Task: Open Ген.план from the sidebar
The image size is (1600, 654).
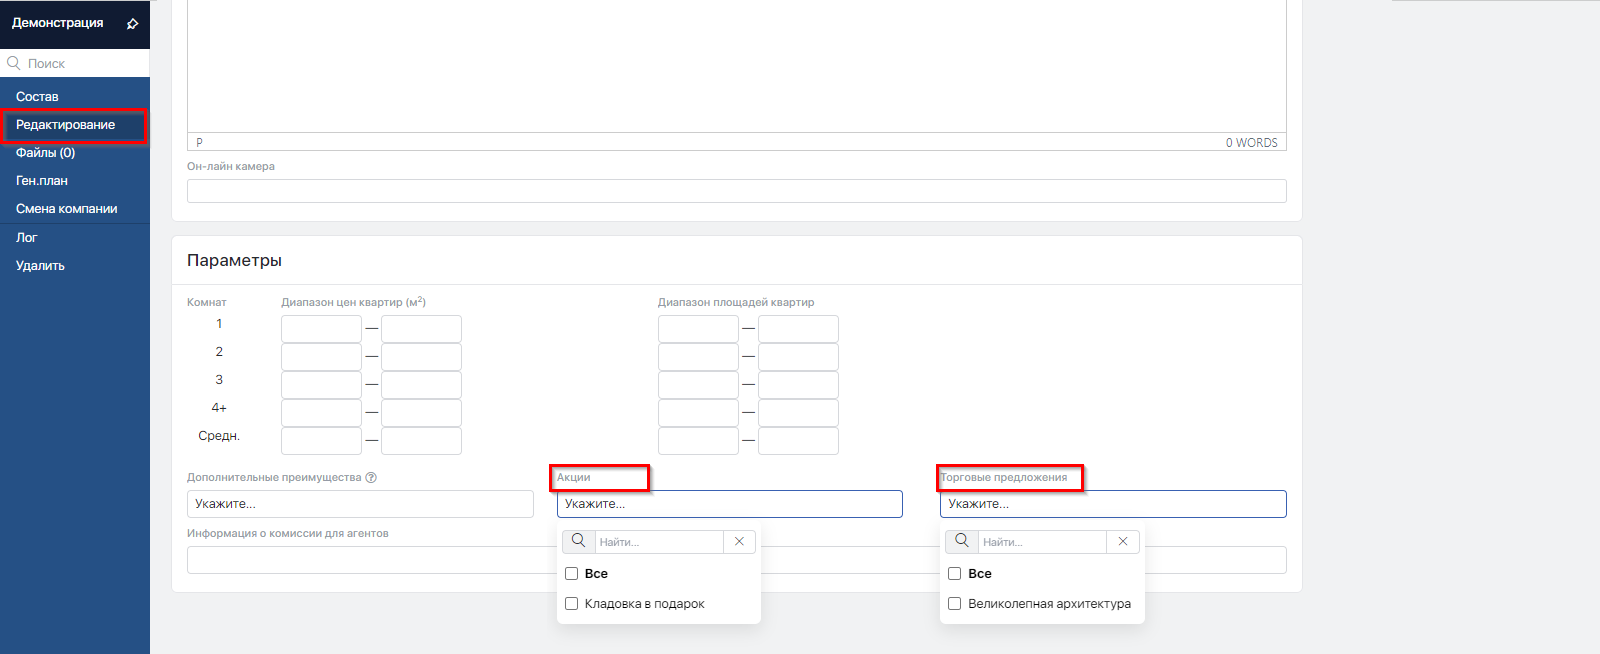Action: click(42, 181)
